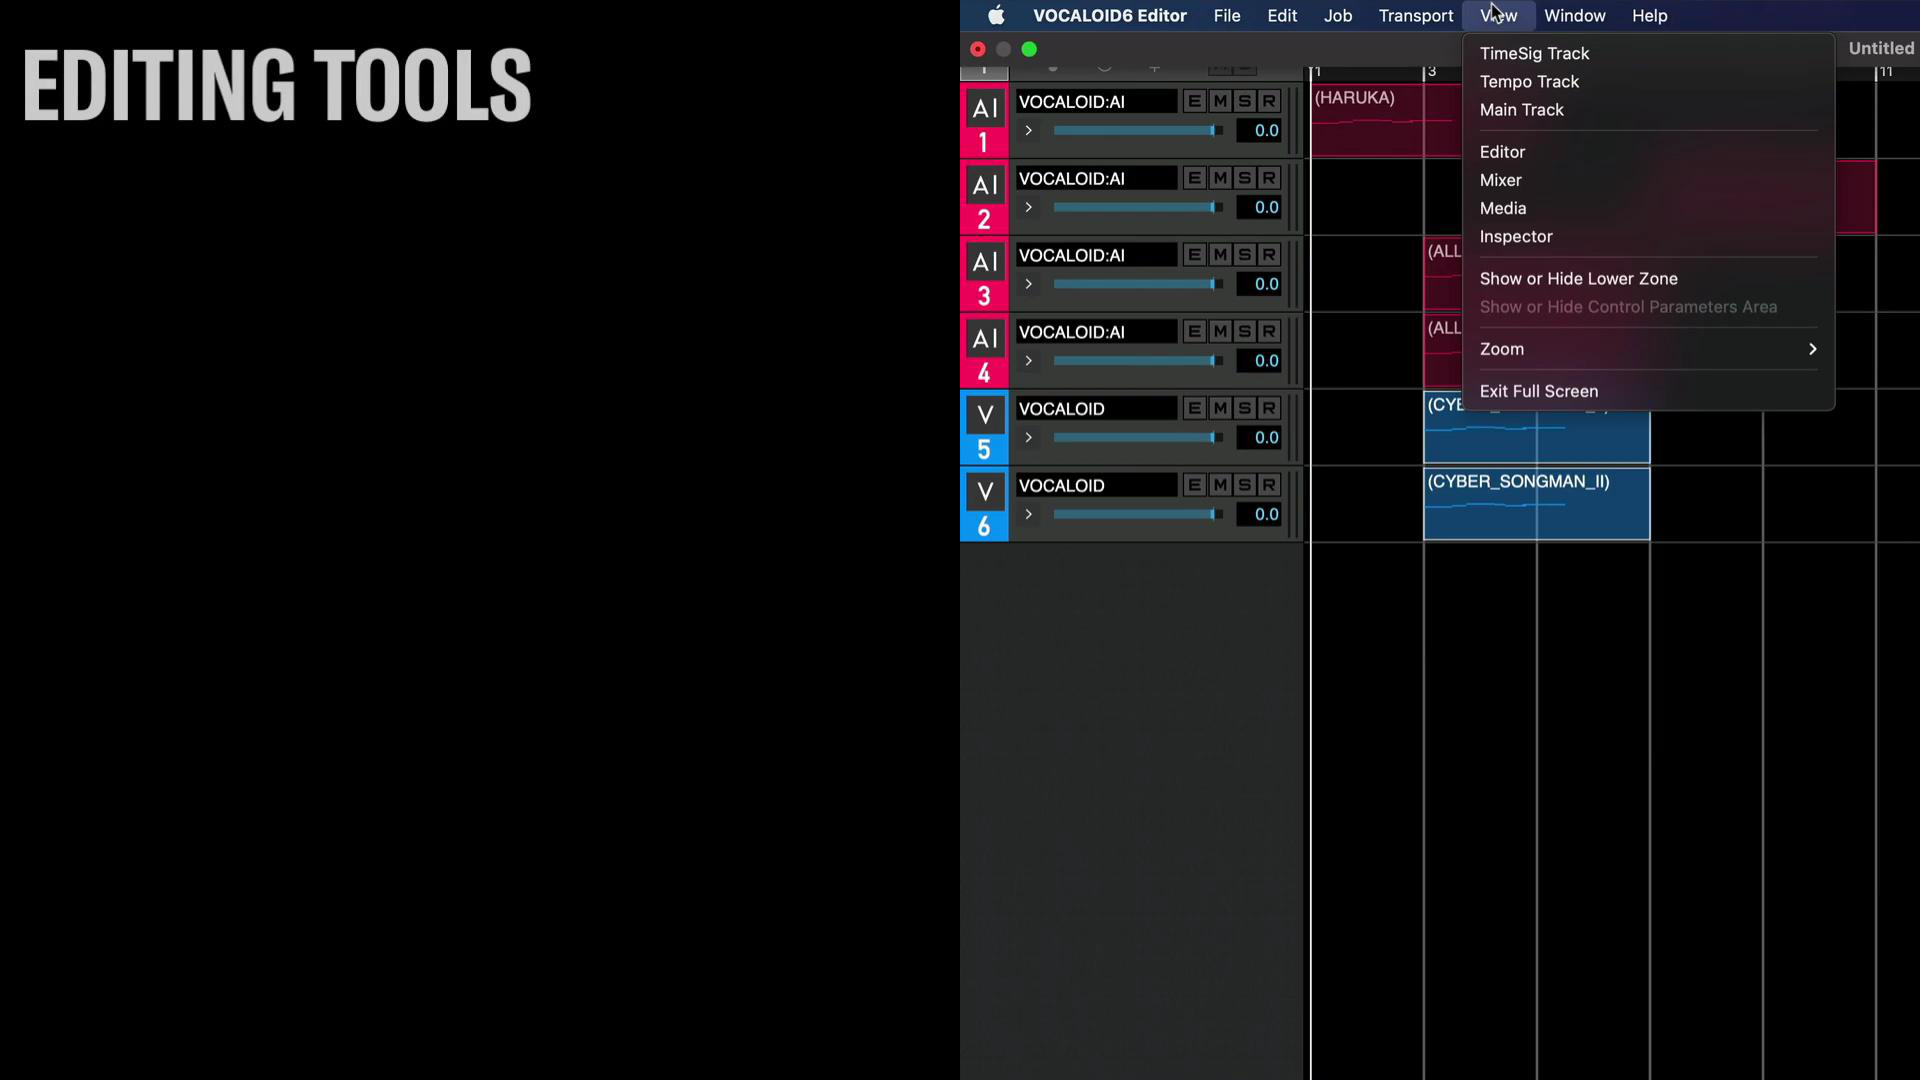Open editor with track 2 E button

[x=1194, y=178]
